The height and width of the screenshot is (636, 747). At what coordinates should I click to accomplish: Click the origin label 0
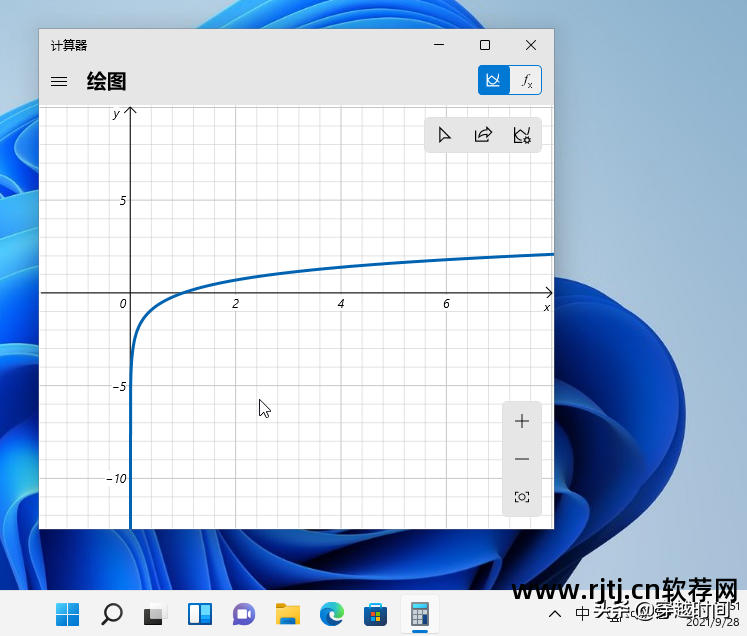click(123, 304)
